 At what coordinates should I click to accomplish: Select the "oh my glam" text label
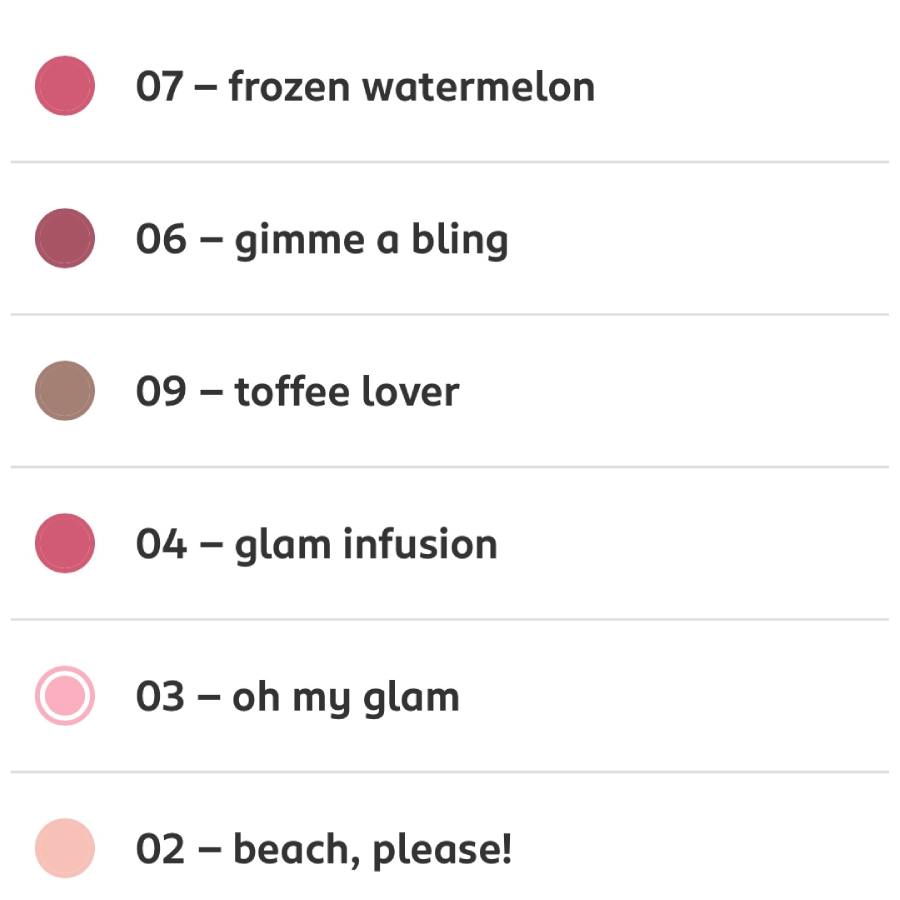pos(346,698)
